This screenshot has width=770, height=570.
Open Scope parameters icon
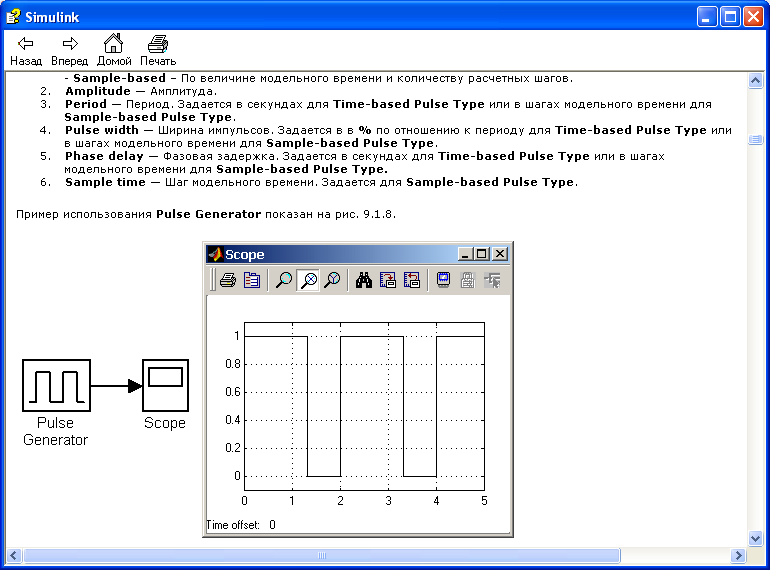pyautogui.click(x=252, y=280)
